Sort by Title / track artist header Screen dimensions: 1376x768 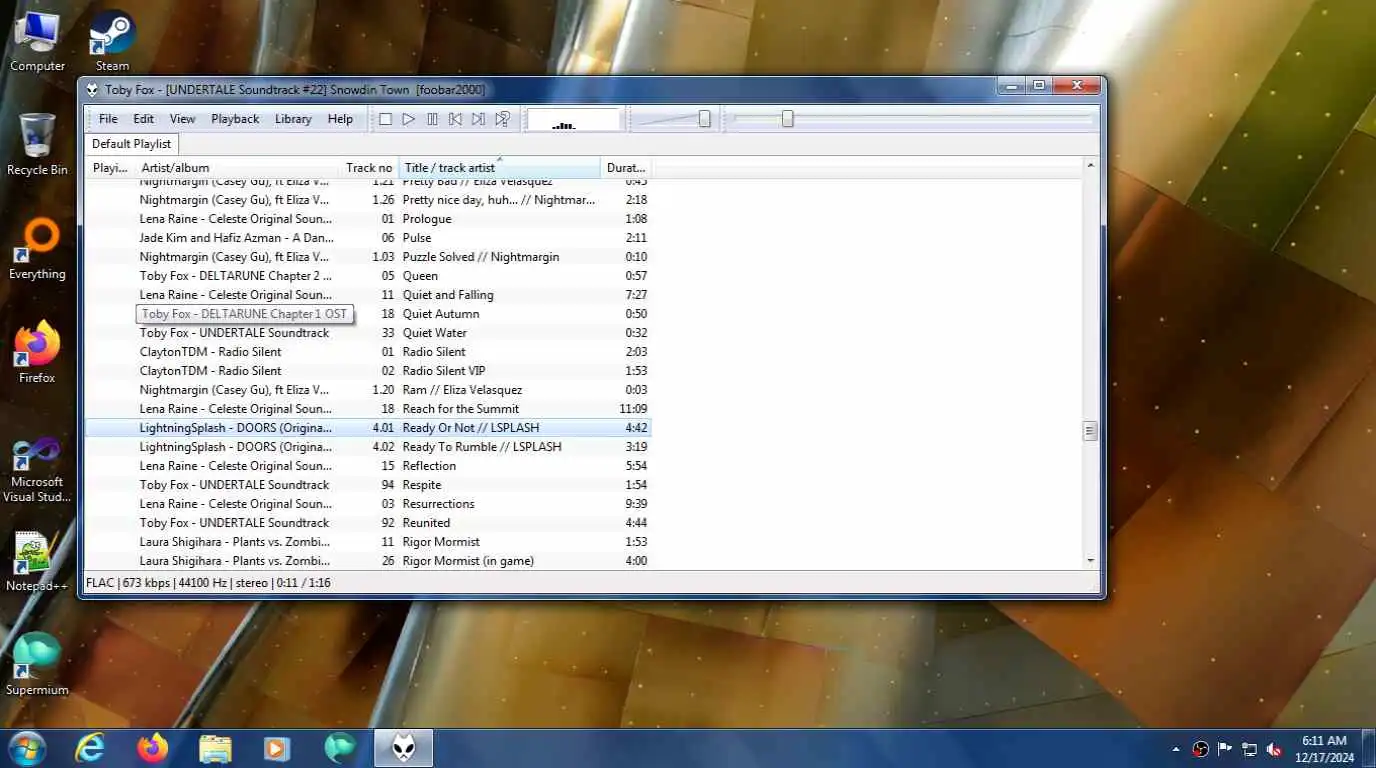[x=500, y=168]
